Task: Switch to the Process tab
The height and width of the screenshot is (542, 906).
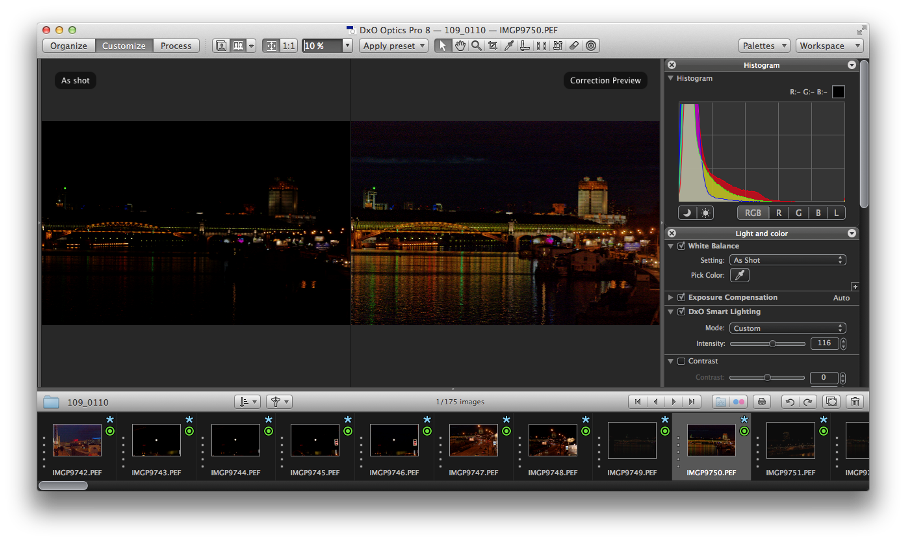Action: tap(176, 46)
